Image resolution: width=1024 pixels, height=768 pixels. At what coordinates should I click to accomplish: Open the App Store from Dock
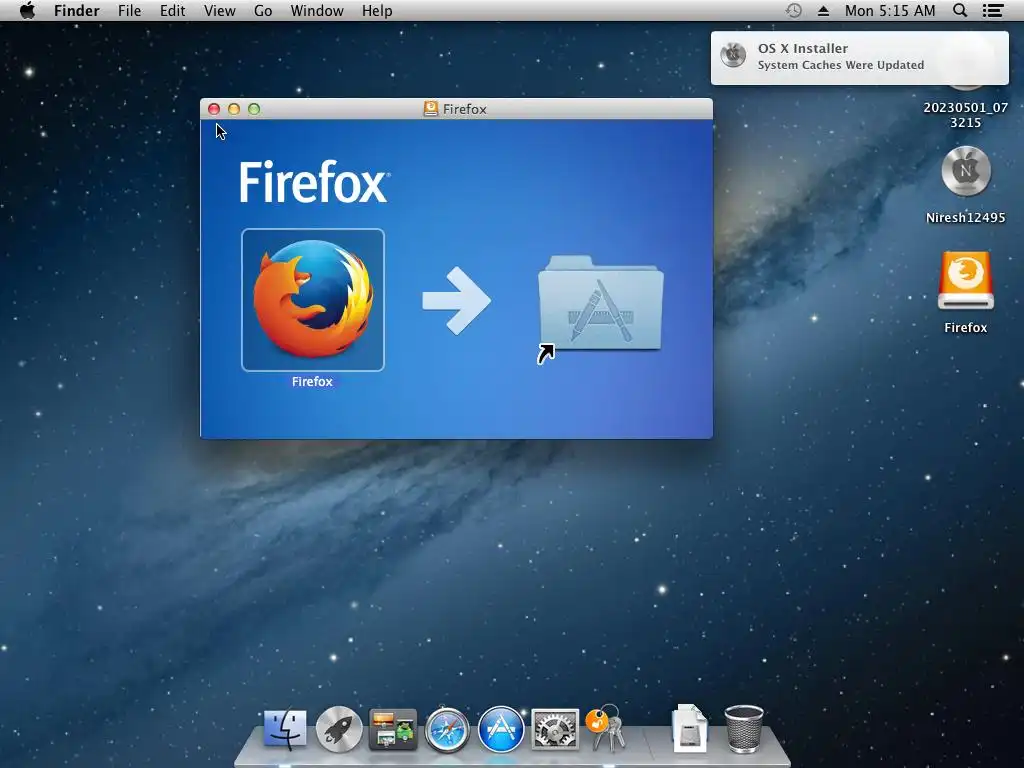(x=501, y=729)
